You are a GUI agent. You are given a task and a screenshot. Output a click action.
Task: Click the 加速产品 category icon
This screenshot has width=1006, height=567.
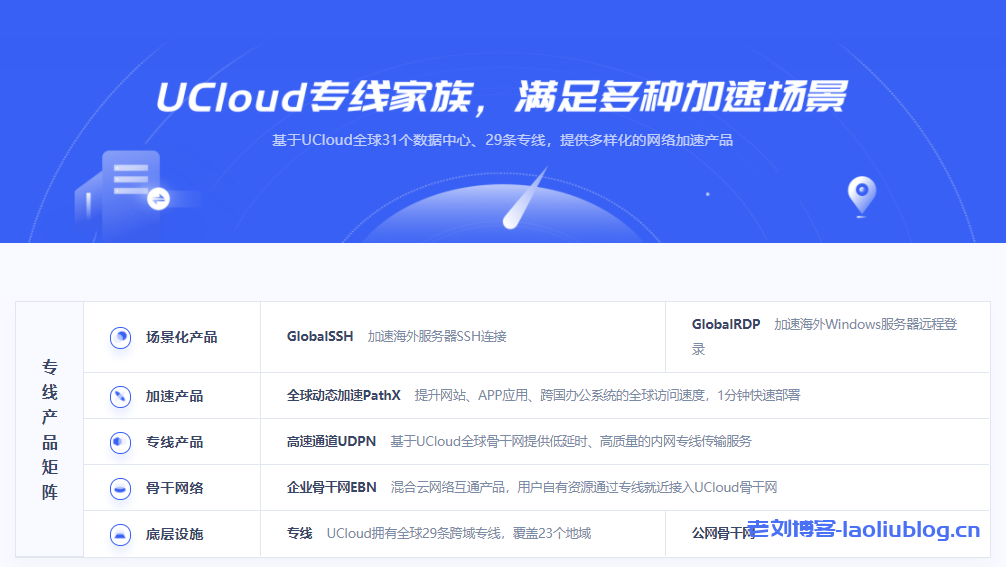pyautogui.click(x=120, y=396)
